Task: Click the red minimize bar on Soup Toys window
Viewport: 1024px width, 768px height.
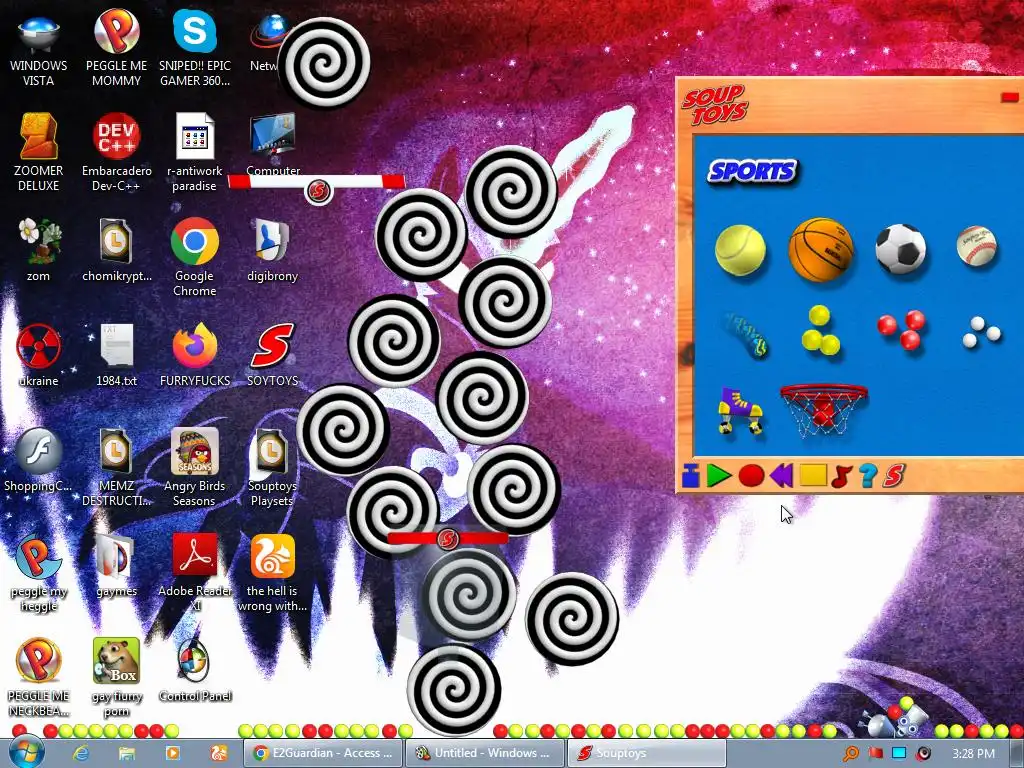Action: pyautogui.click(x=1010, y=97)
